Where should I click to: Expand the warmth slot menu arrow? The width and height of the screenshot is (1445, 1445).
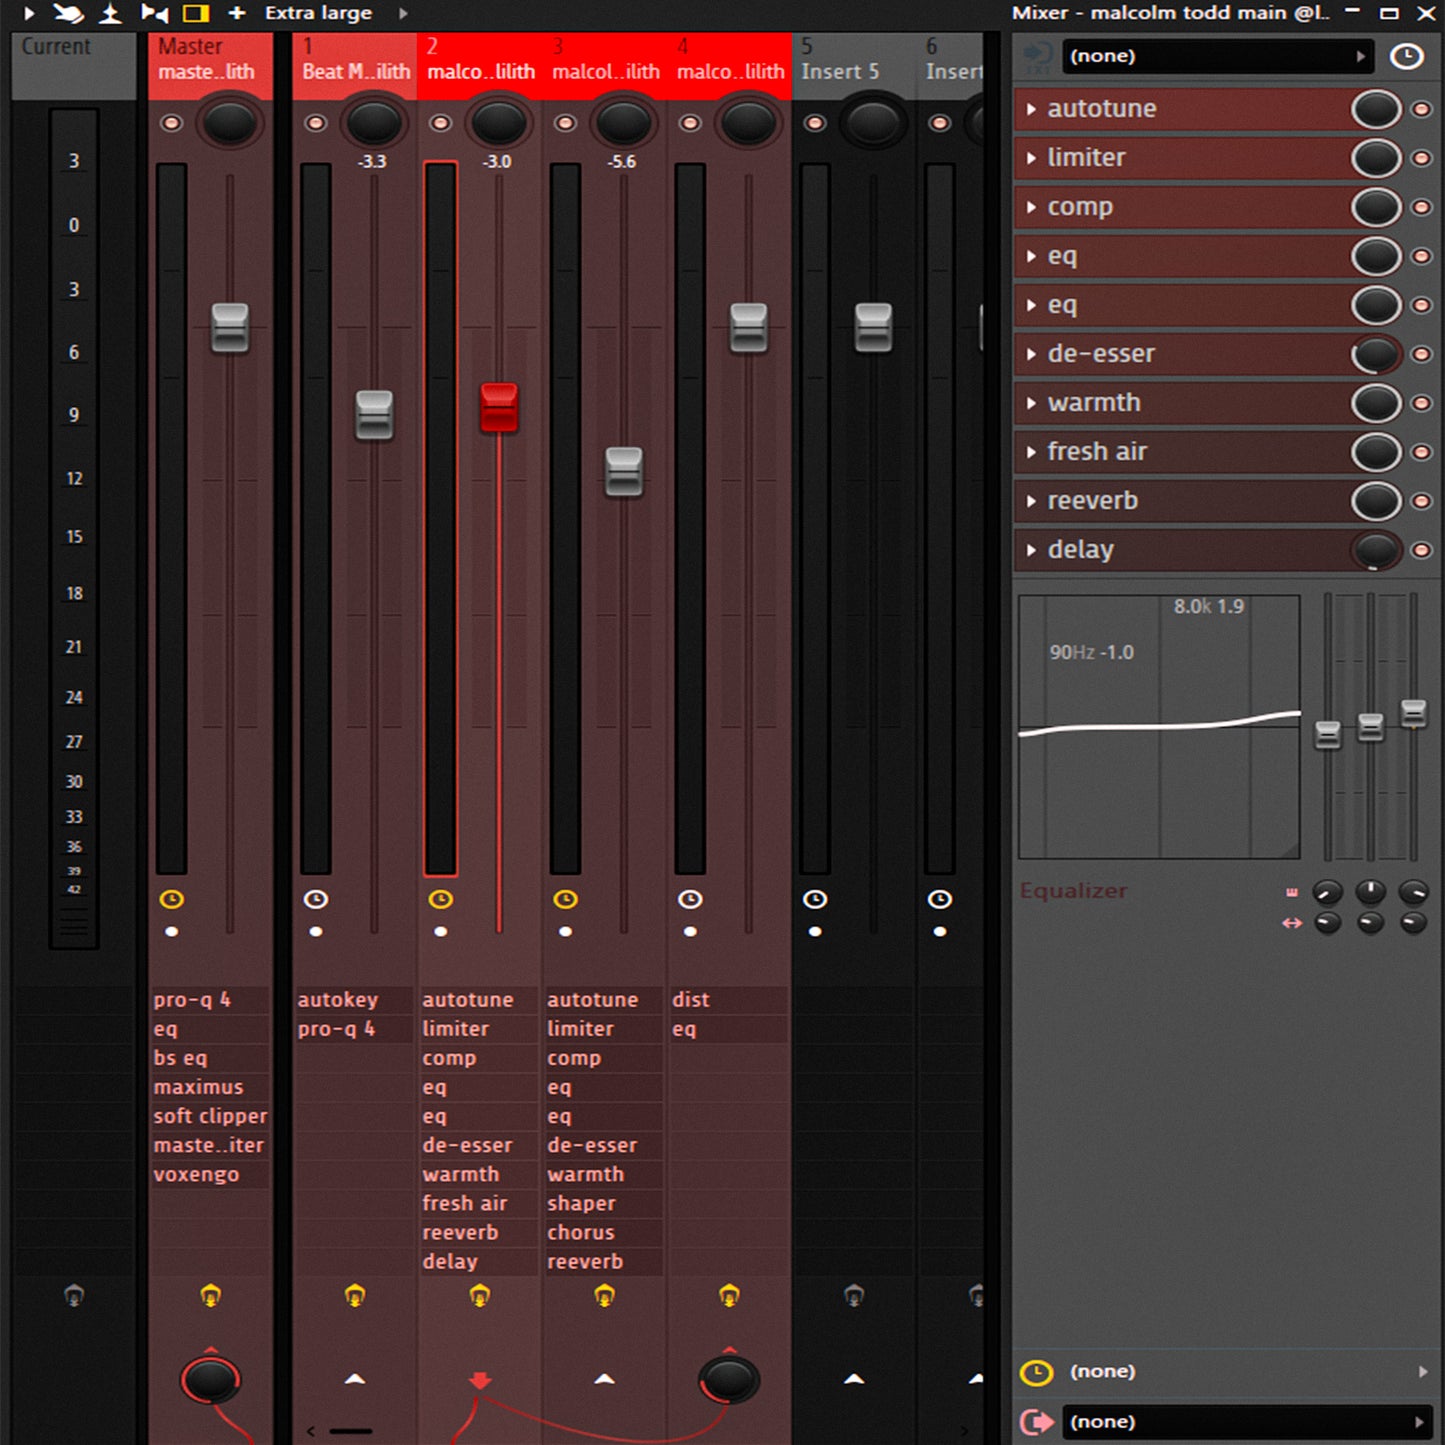tap(1031, 403)
